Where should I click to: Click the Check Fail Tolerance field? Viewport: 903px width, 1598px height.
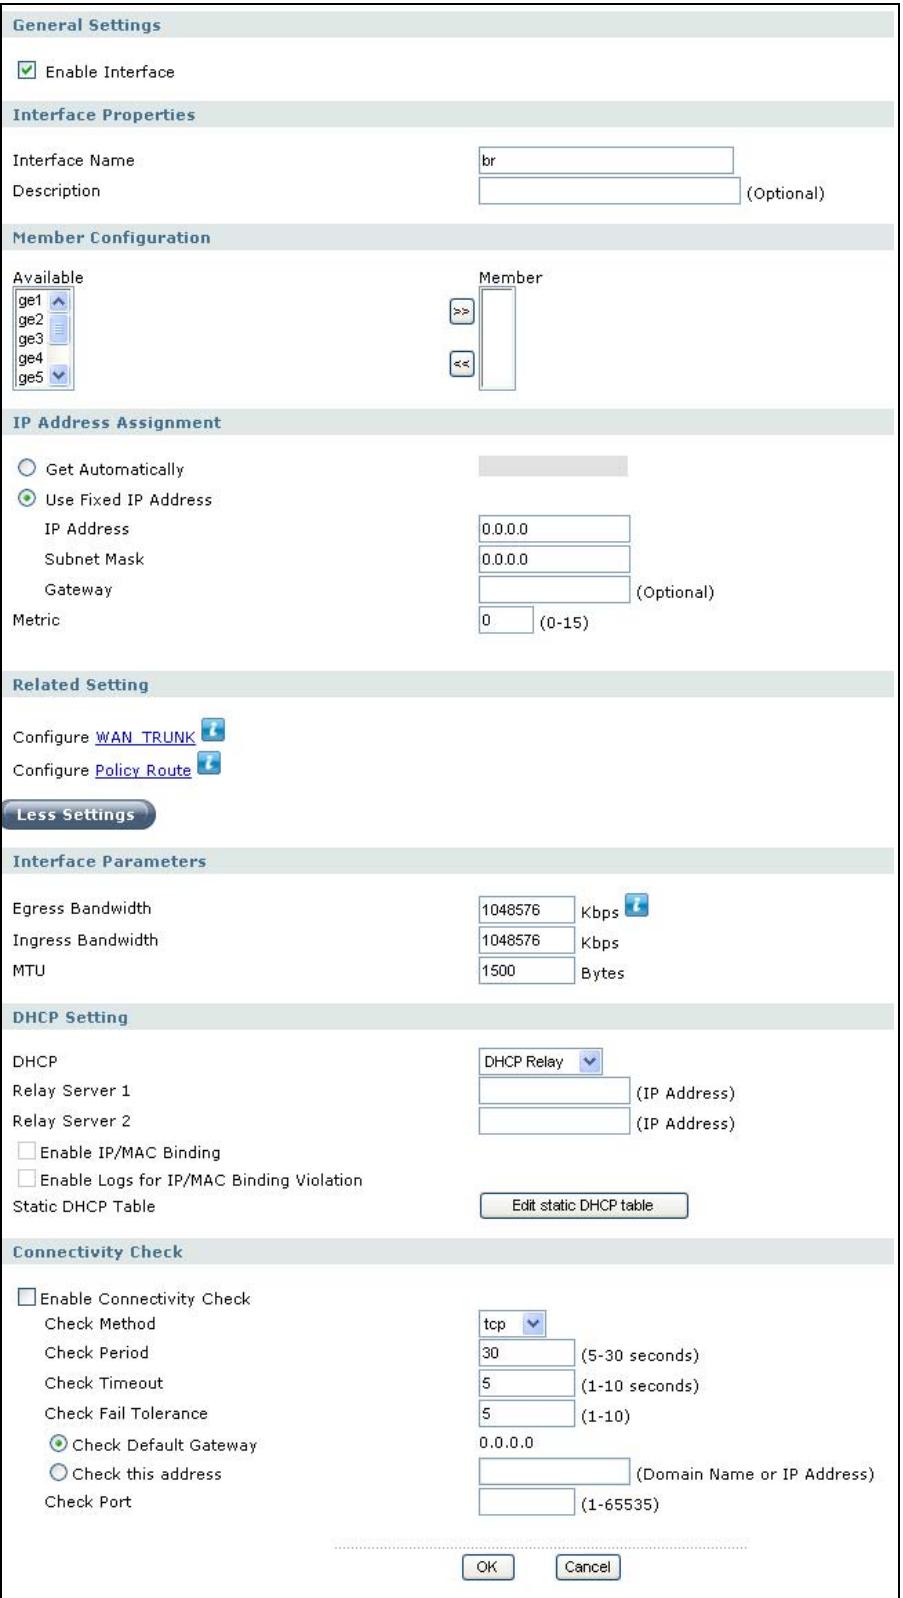click(527, 1414)
